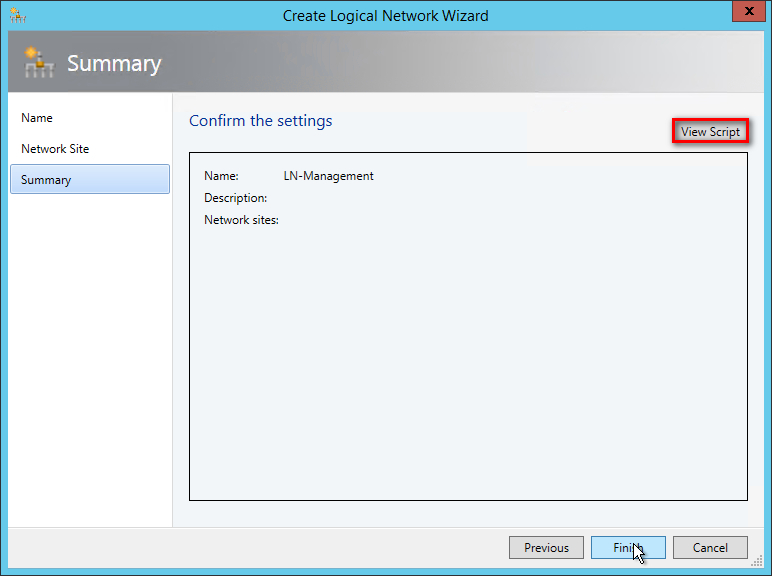Click the "Create Logical Network Wizard" title text
Viewport: 772px width, 576px height.
tap(385, 16)
